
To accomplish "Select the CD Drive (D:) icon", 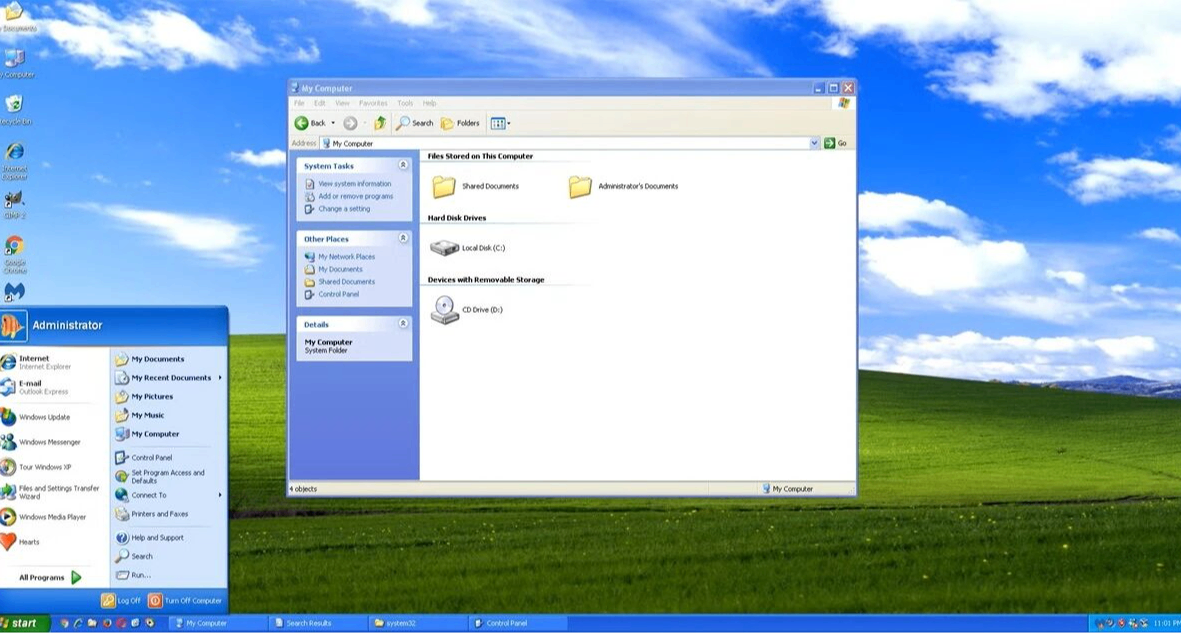I will pos(444,310).
